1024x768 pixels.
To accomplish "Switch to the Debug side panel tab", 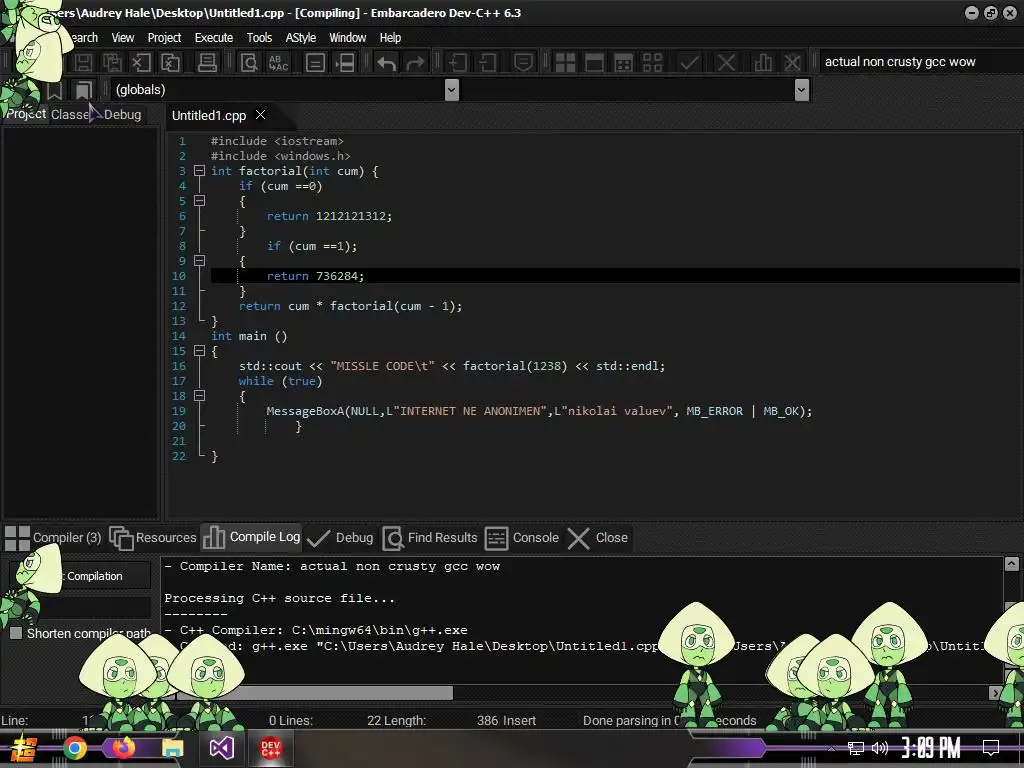I will coord(122,114).
